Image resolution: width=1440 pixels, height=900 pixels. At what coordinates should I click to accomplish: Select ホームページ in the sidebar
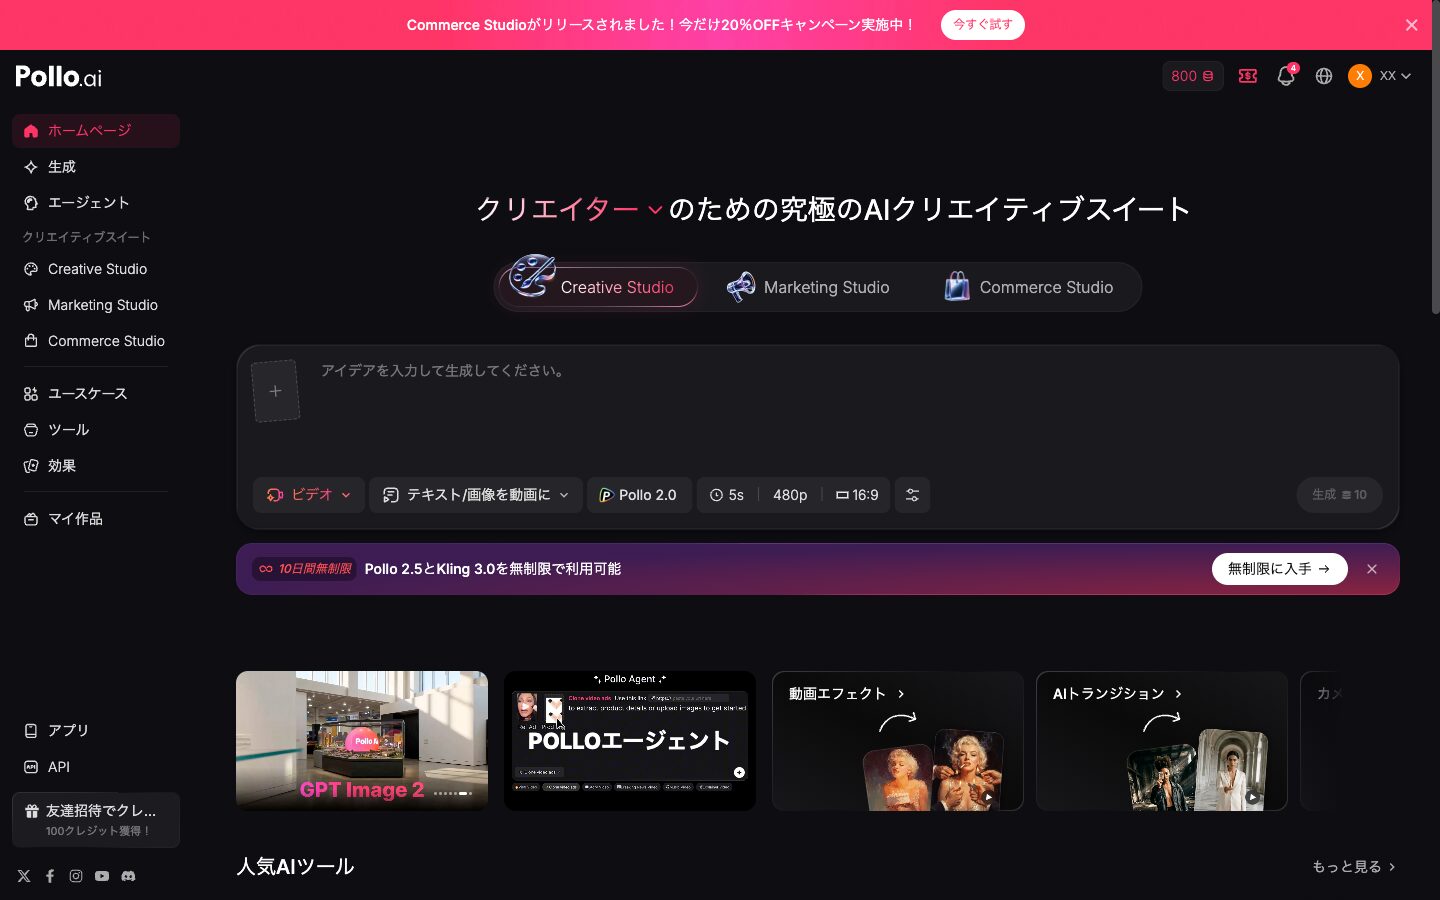pos(96,131)
